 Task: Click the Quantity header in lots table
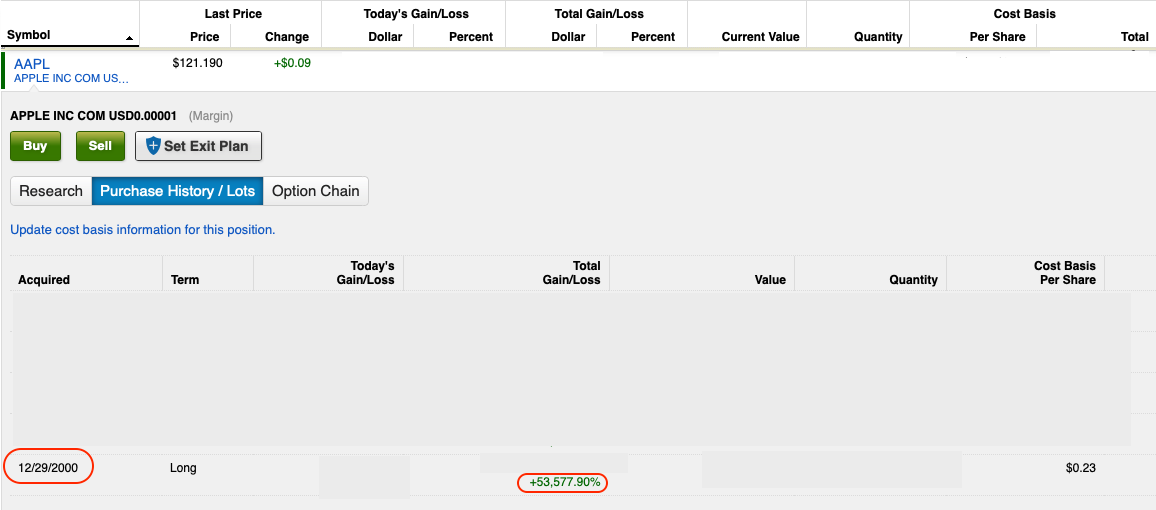click(x=913, y=280)
